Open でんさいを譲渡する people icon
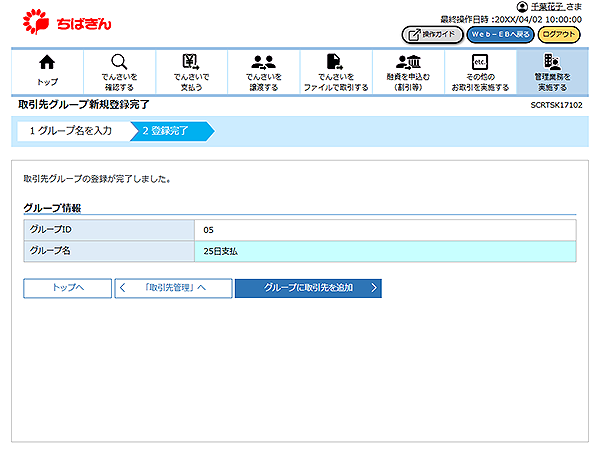Screen dimensions: 600x454 click(x=264, y=62)
